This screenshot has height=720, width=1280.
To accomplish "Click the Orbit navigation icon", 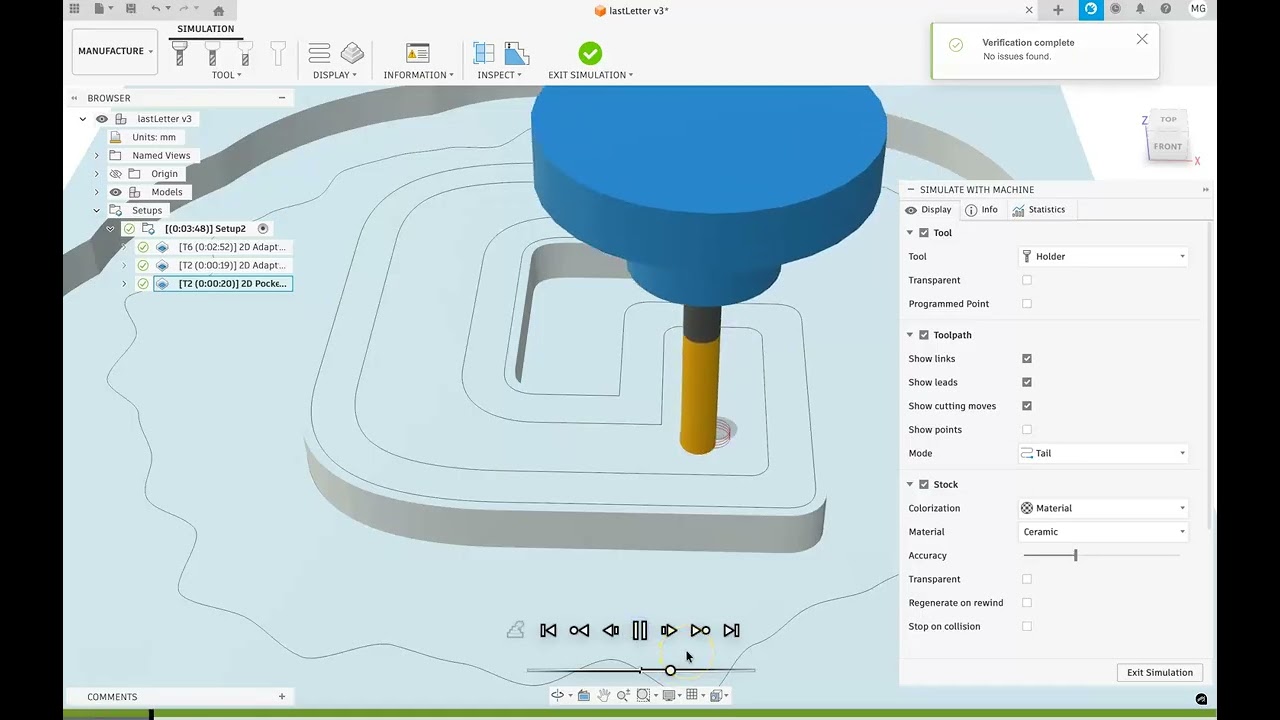I will (x=560, y=695).
